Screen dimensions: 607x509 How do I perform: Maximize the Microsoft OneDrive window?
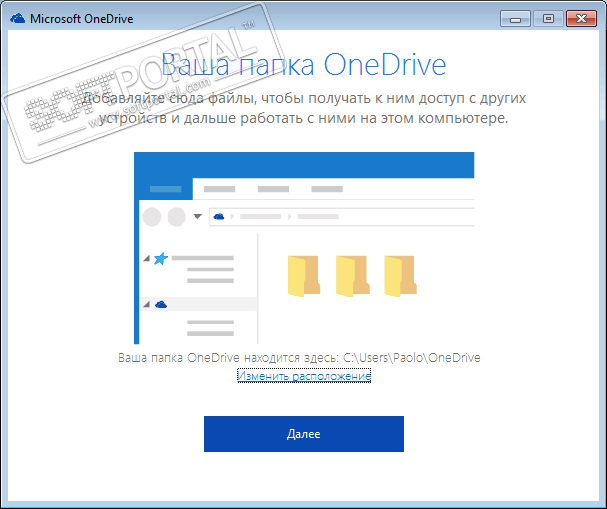tap(548, 19)
